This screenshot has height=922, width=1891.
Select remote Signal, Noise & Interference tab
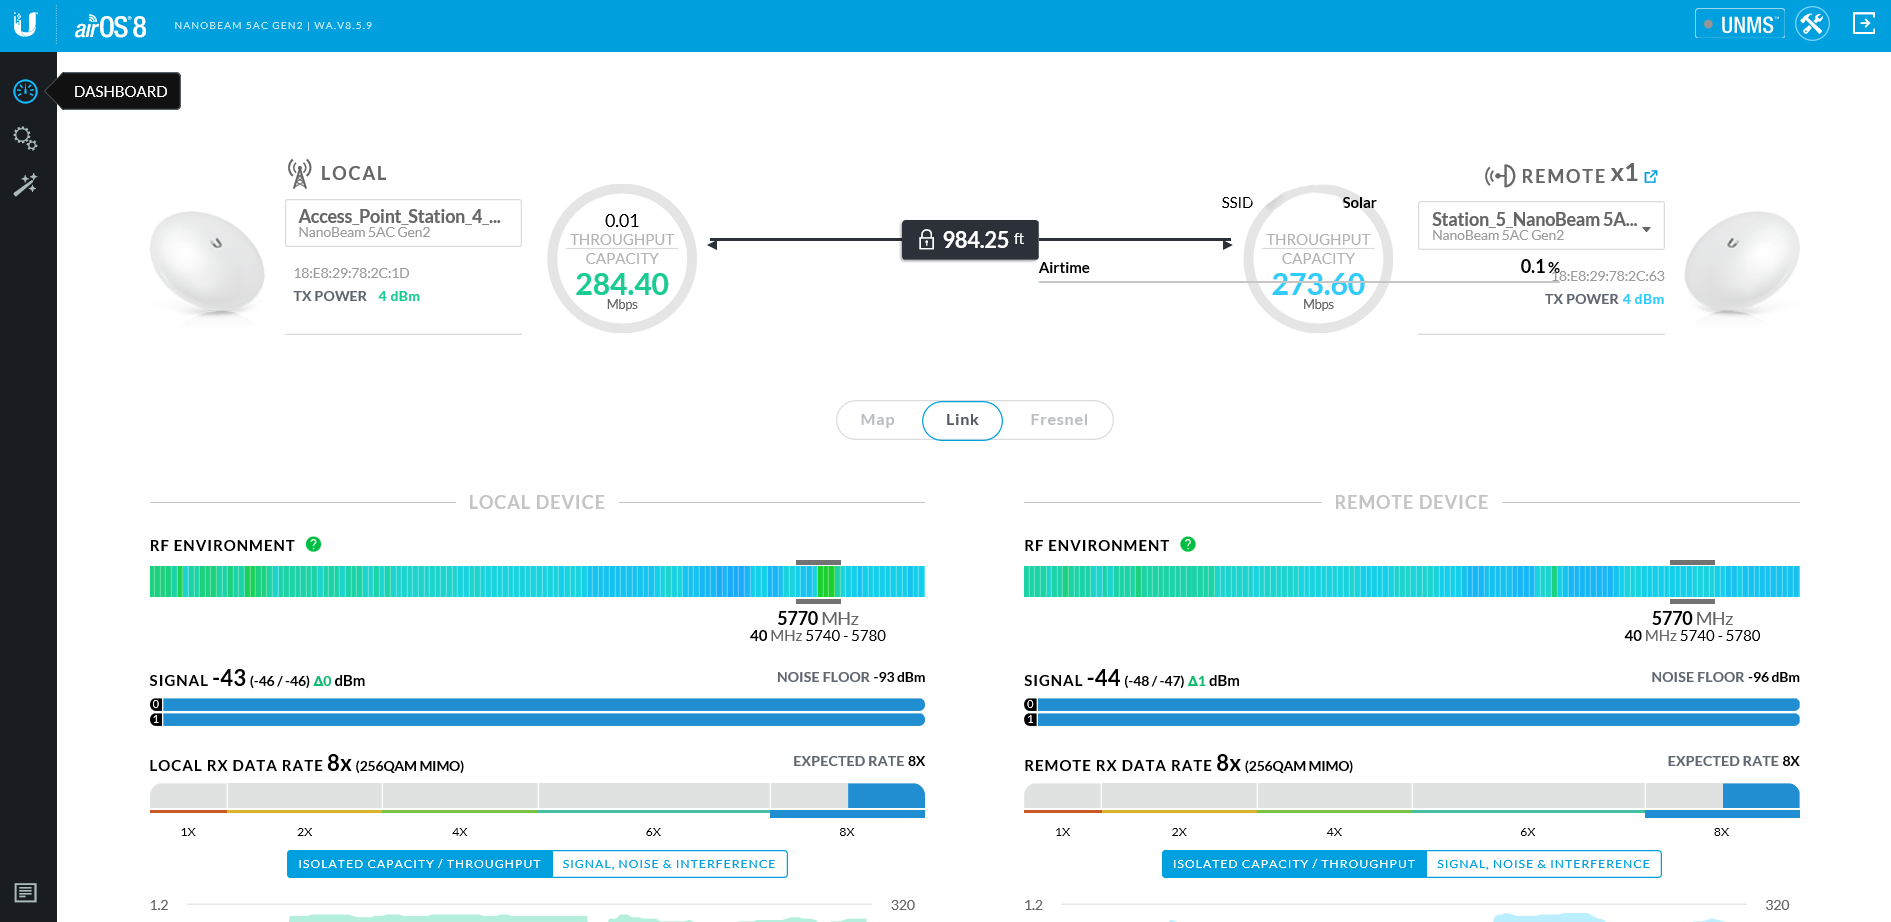(x=1544, y=864)
